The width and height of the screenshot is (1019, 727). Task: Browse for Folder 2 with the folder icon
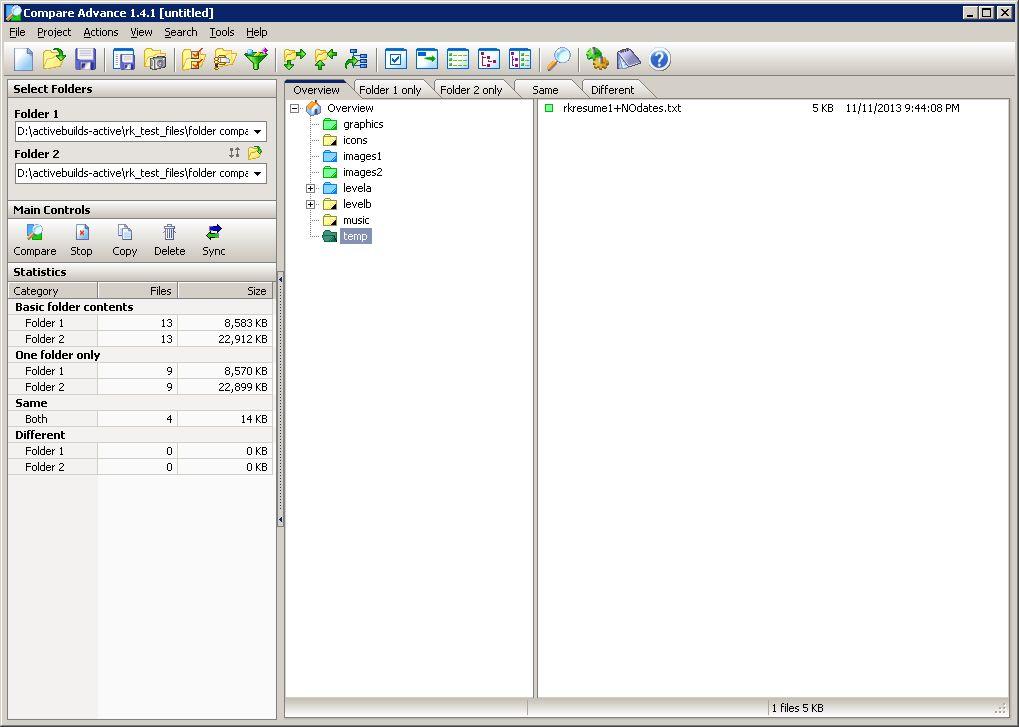[255, 153]
